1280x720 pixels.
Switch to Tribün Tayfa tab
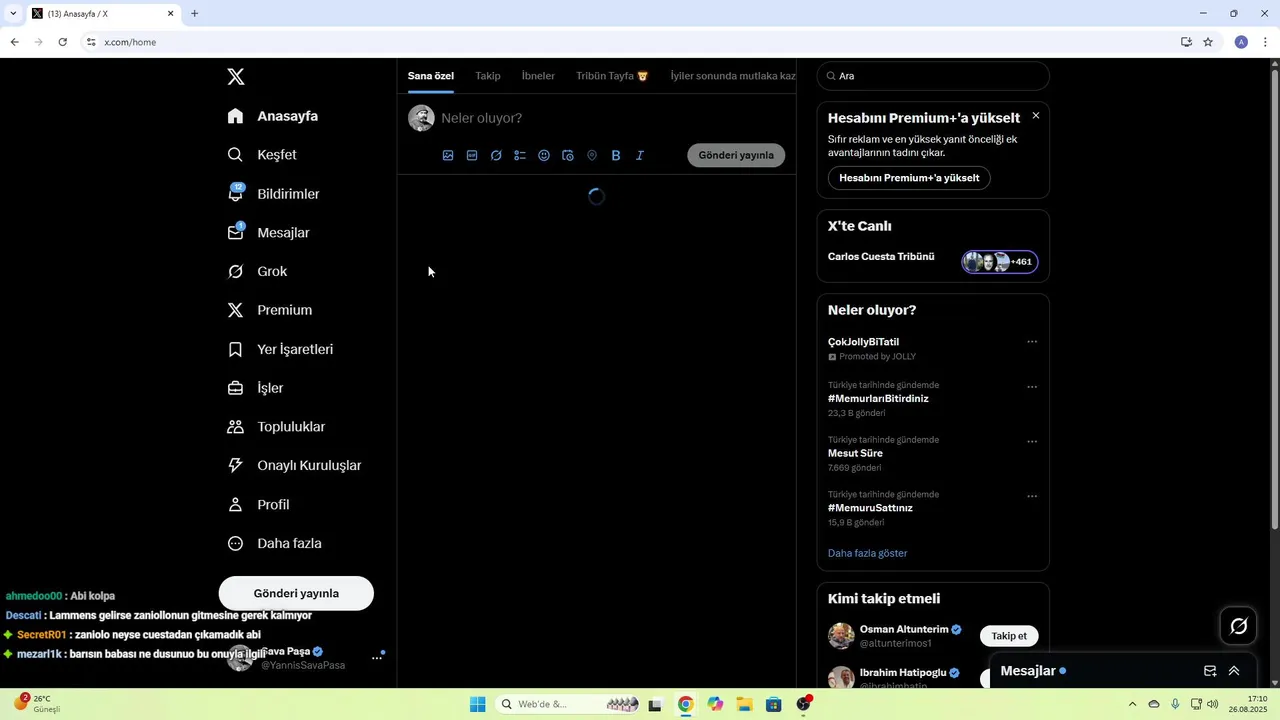click(612, 76)
